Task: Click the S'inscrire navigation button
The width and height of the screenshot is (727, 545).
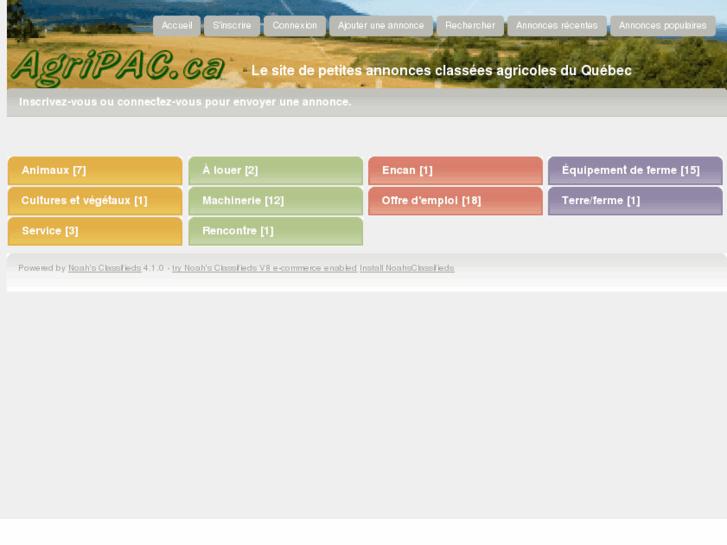Action: pyautogui.click(x=232, y=26)
